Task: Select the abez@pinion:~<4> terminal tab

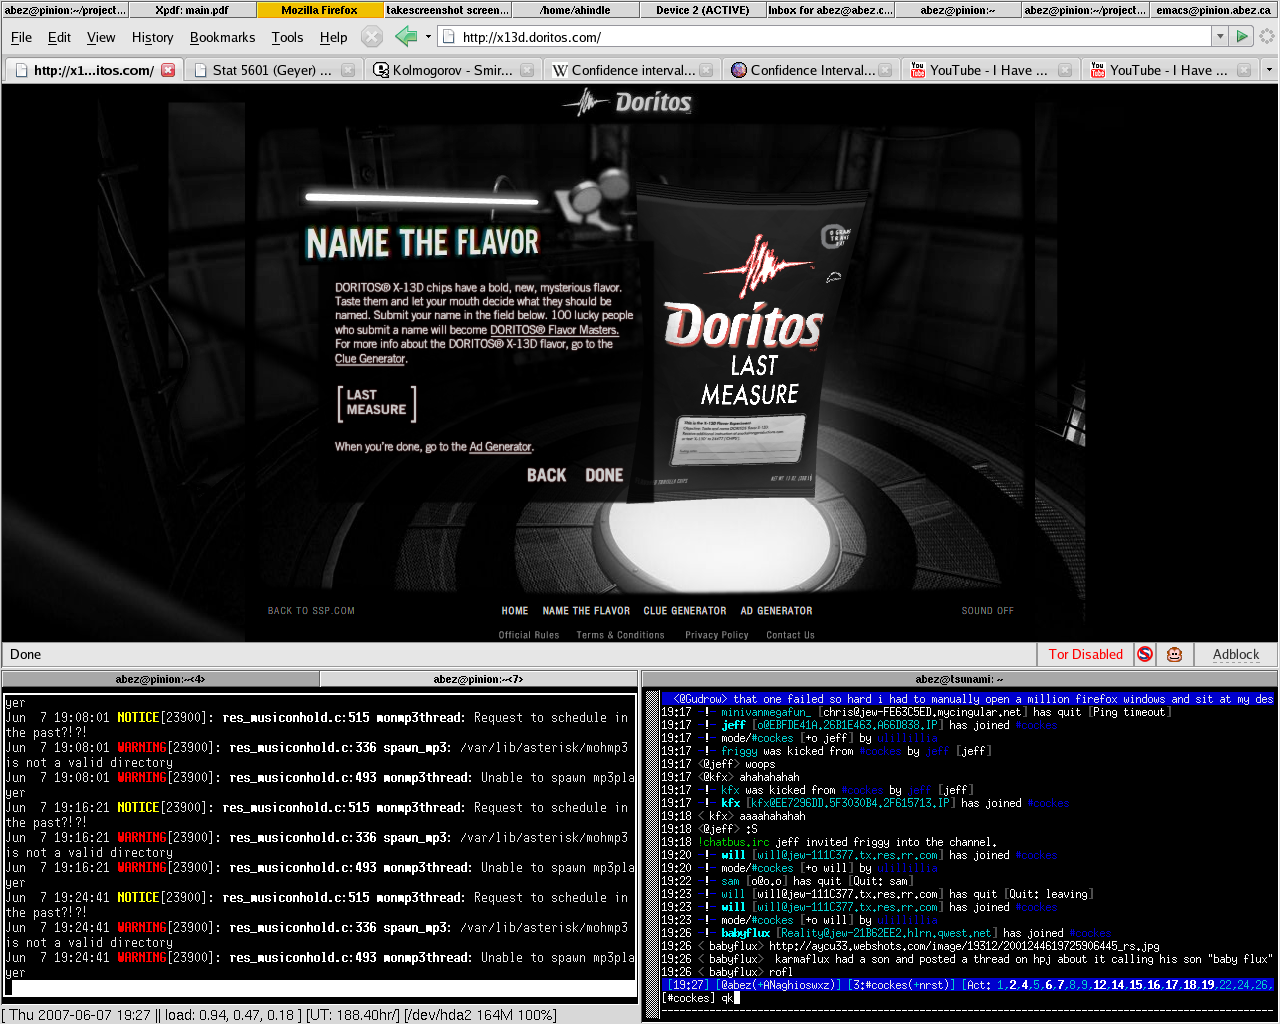Action: coord(160,679)
